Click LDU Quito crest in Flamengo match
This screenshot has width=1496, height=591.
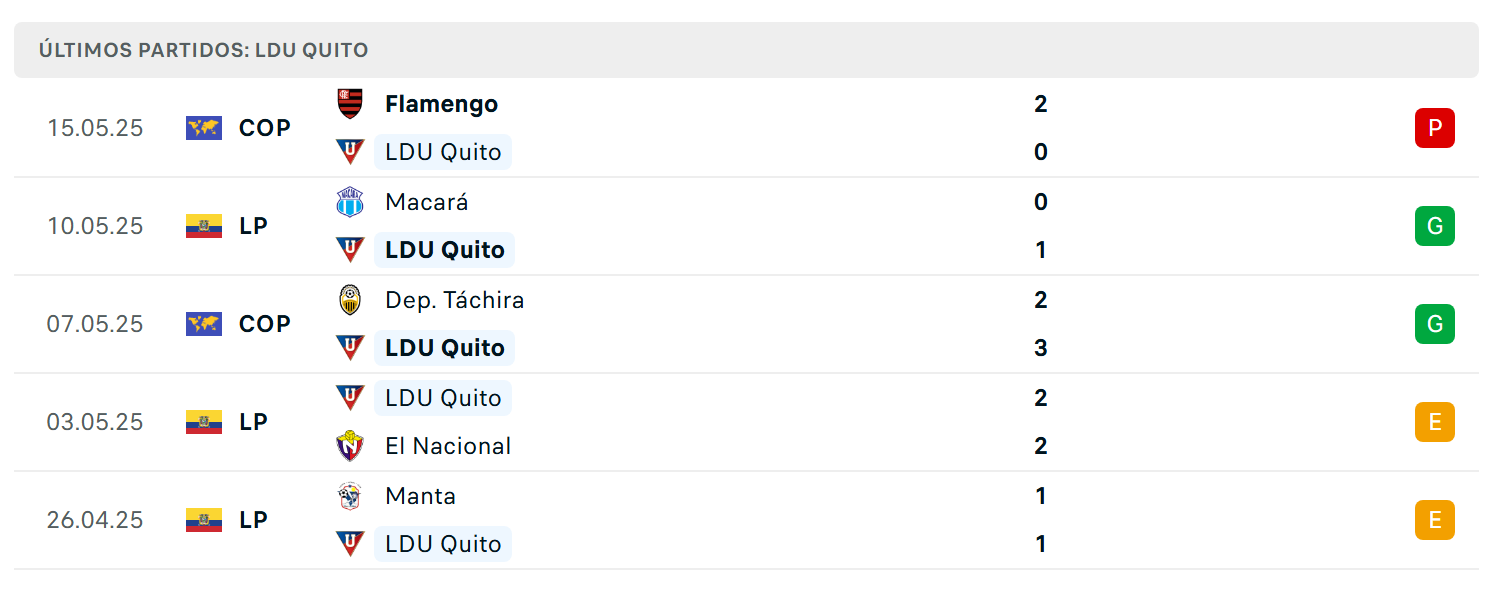(x=350, y=152)
